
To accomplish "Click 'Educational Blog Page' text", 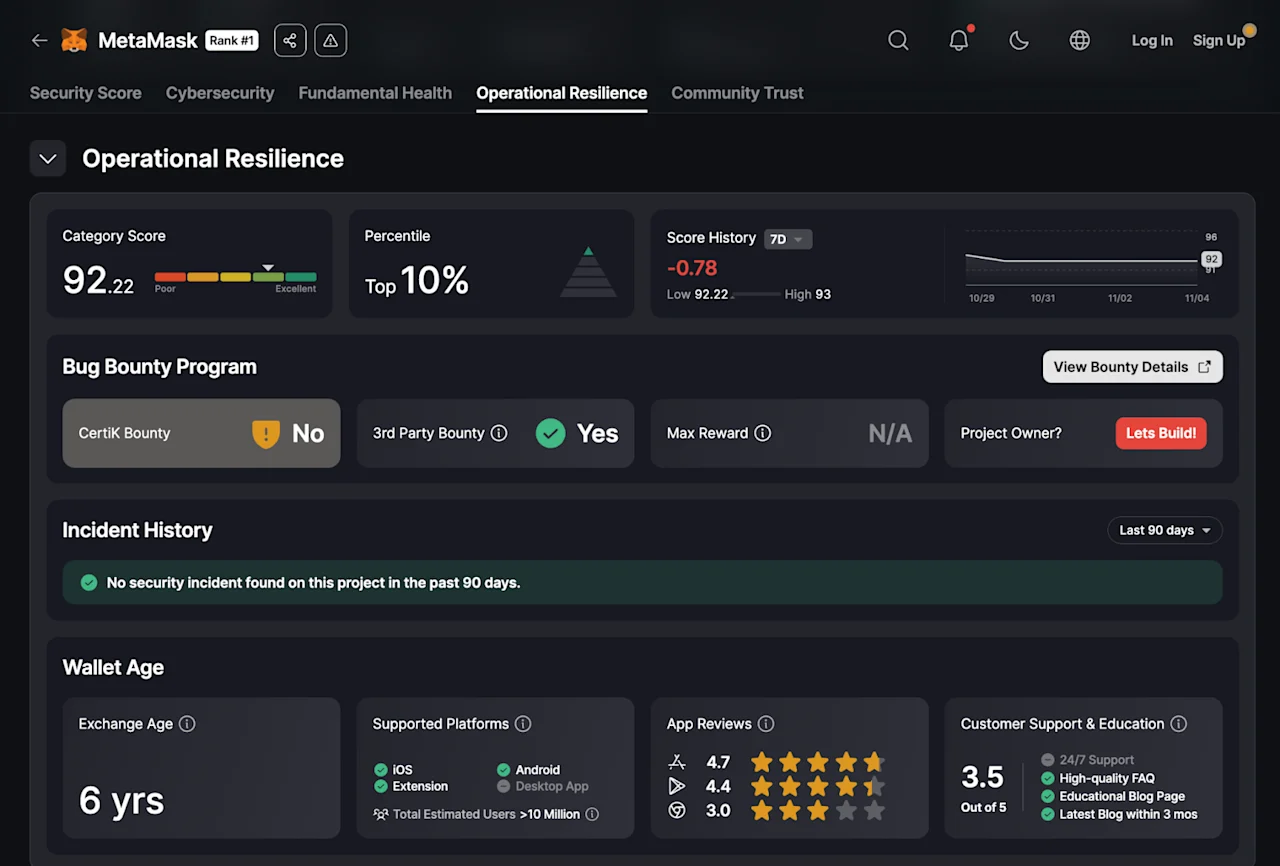I will 1122,796.
